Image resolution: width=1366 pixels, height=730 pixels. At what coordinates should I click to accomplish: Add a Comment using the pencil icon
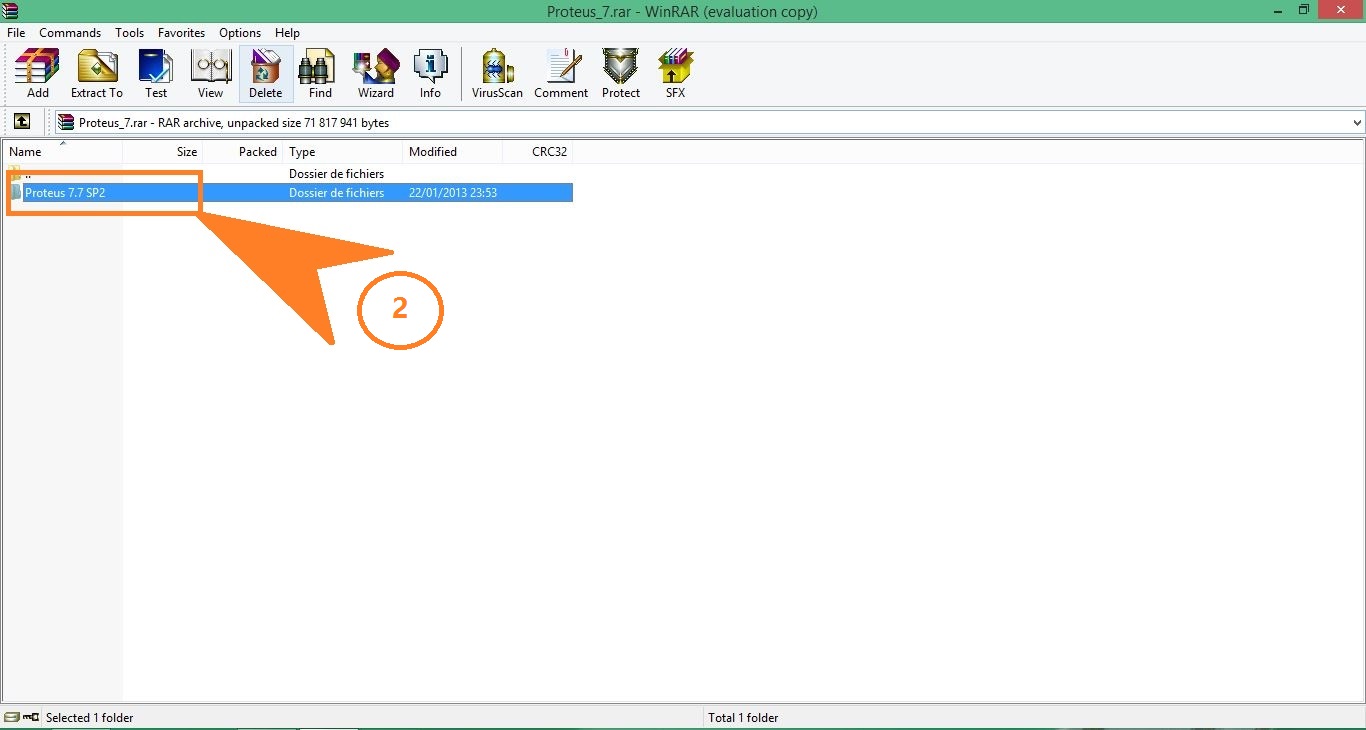(x=561, y=73)
